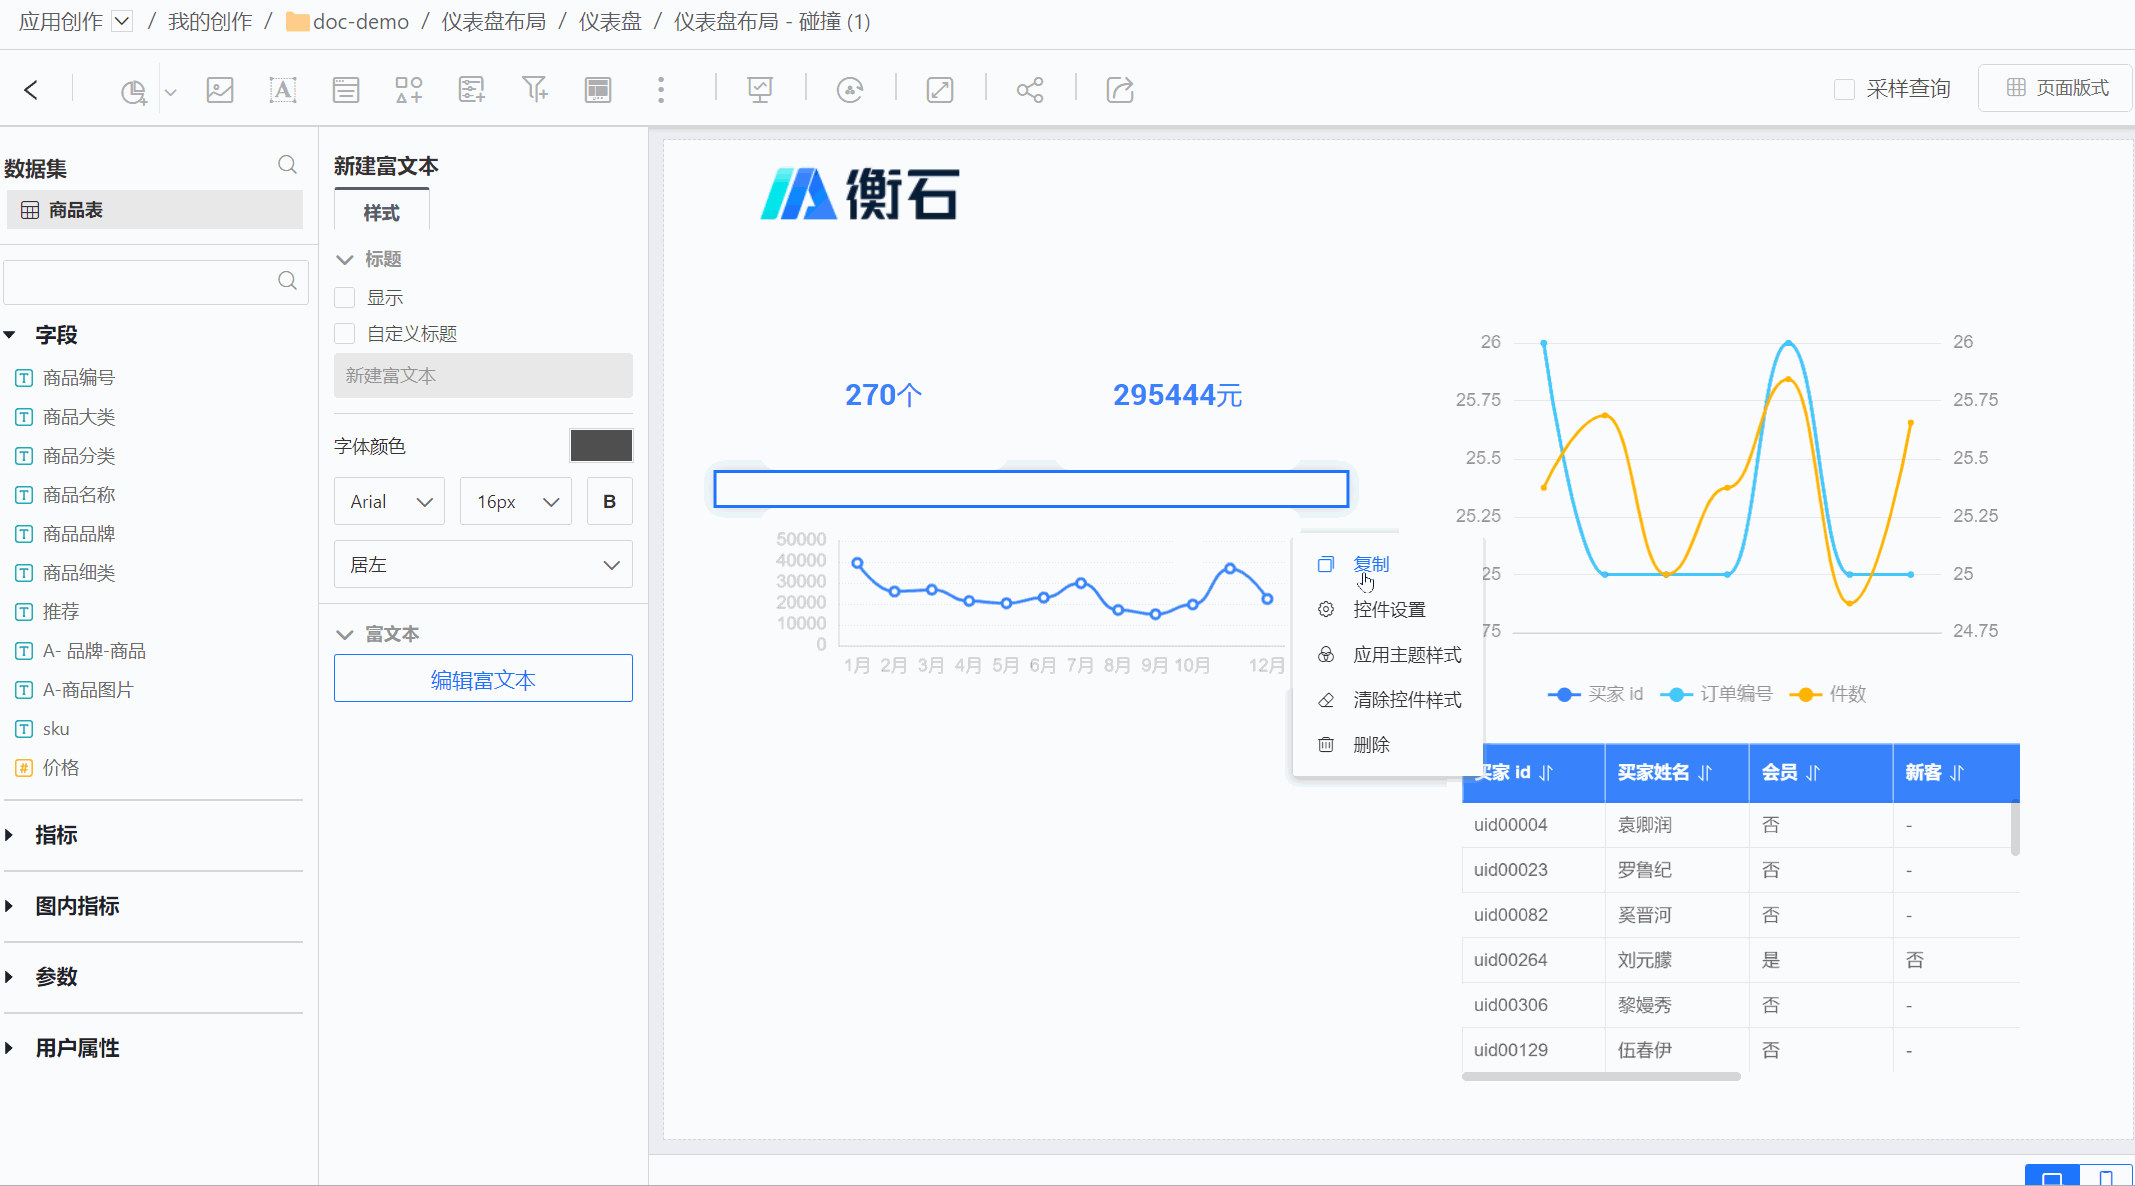
Task: Click the fullscreen expand icon
Action: pyautogui.click(x=940, y=90)
